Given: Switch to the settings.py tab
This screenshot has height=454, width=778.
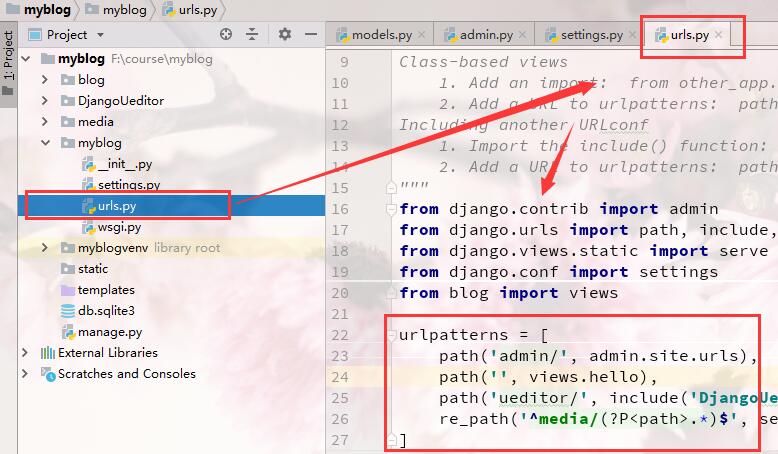Looking at the screenshot, I should (x=585, y=35).
